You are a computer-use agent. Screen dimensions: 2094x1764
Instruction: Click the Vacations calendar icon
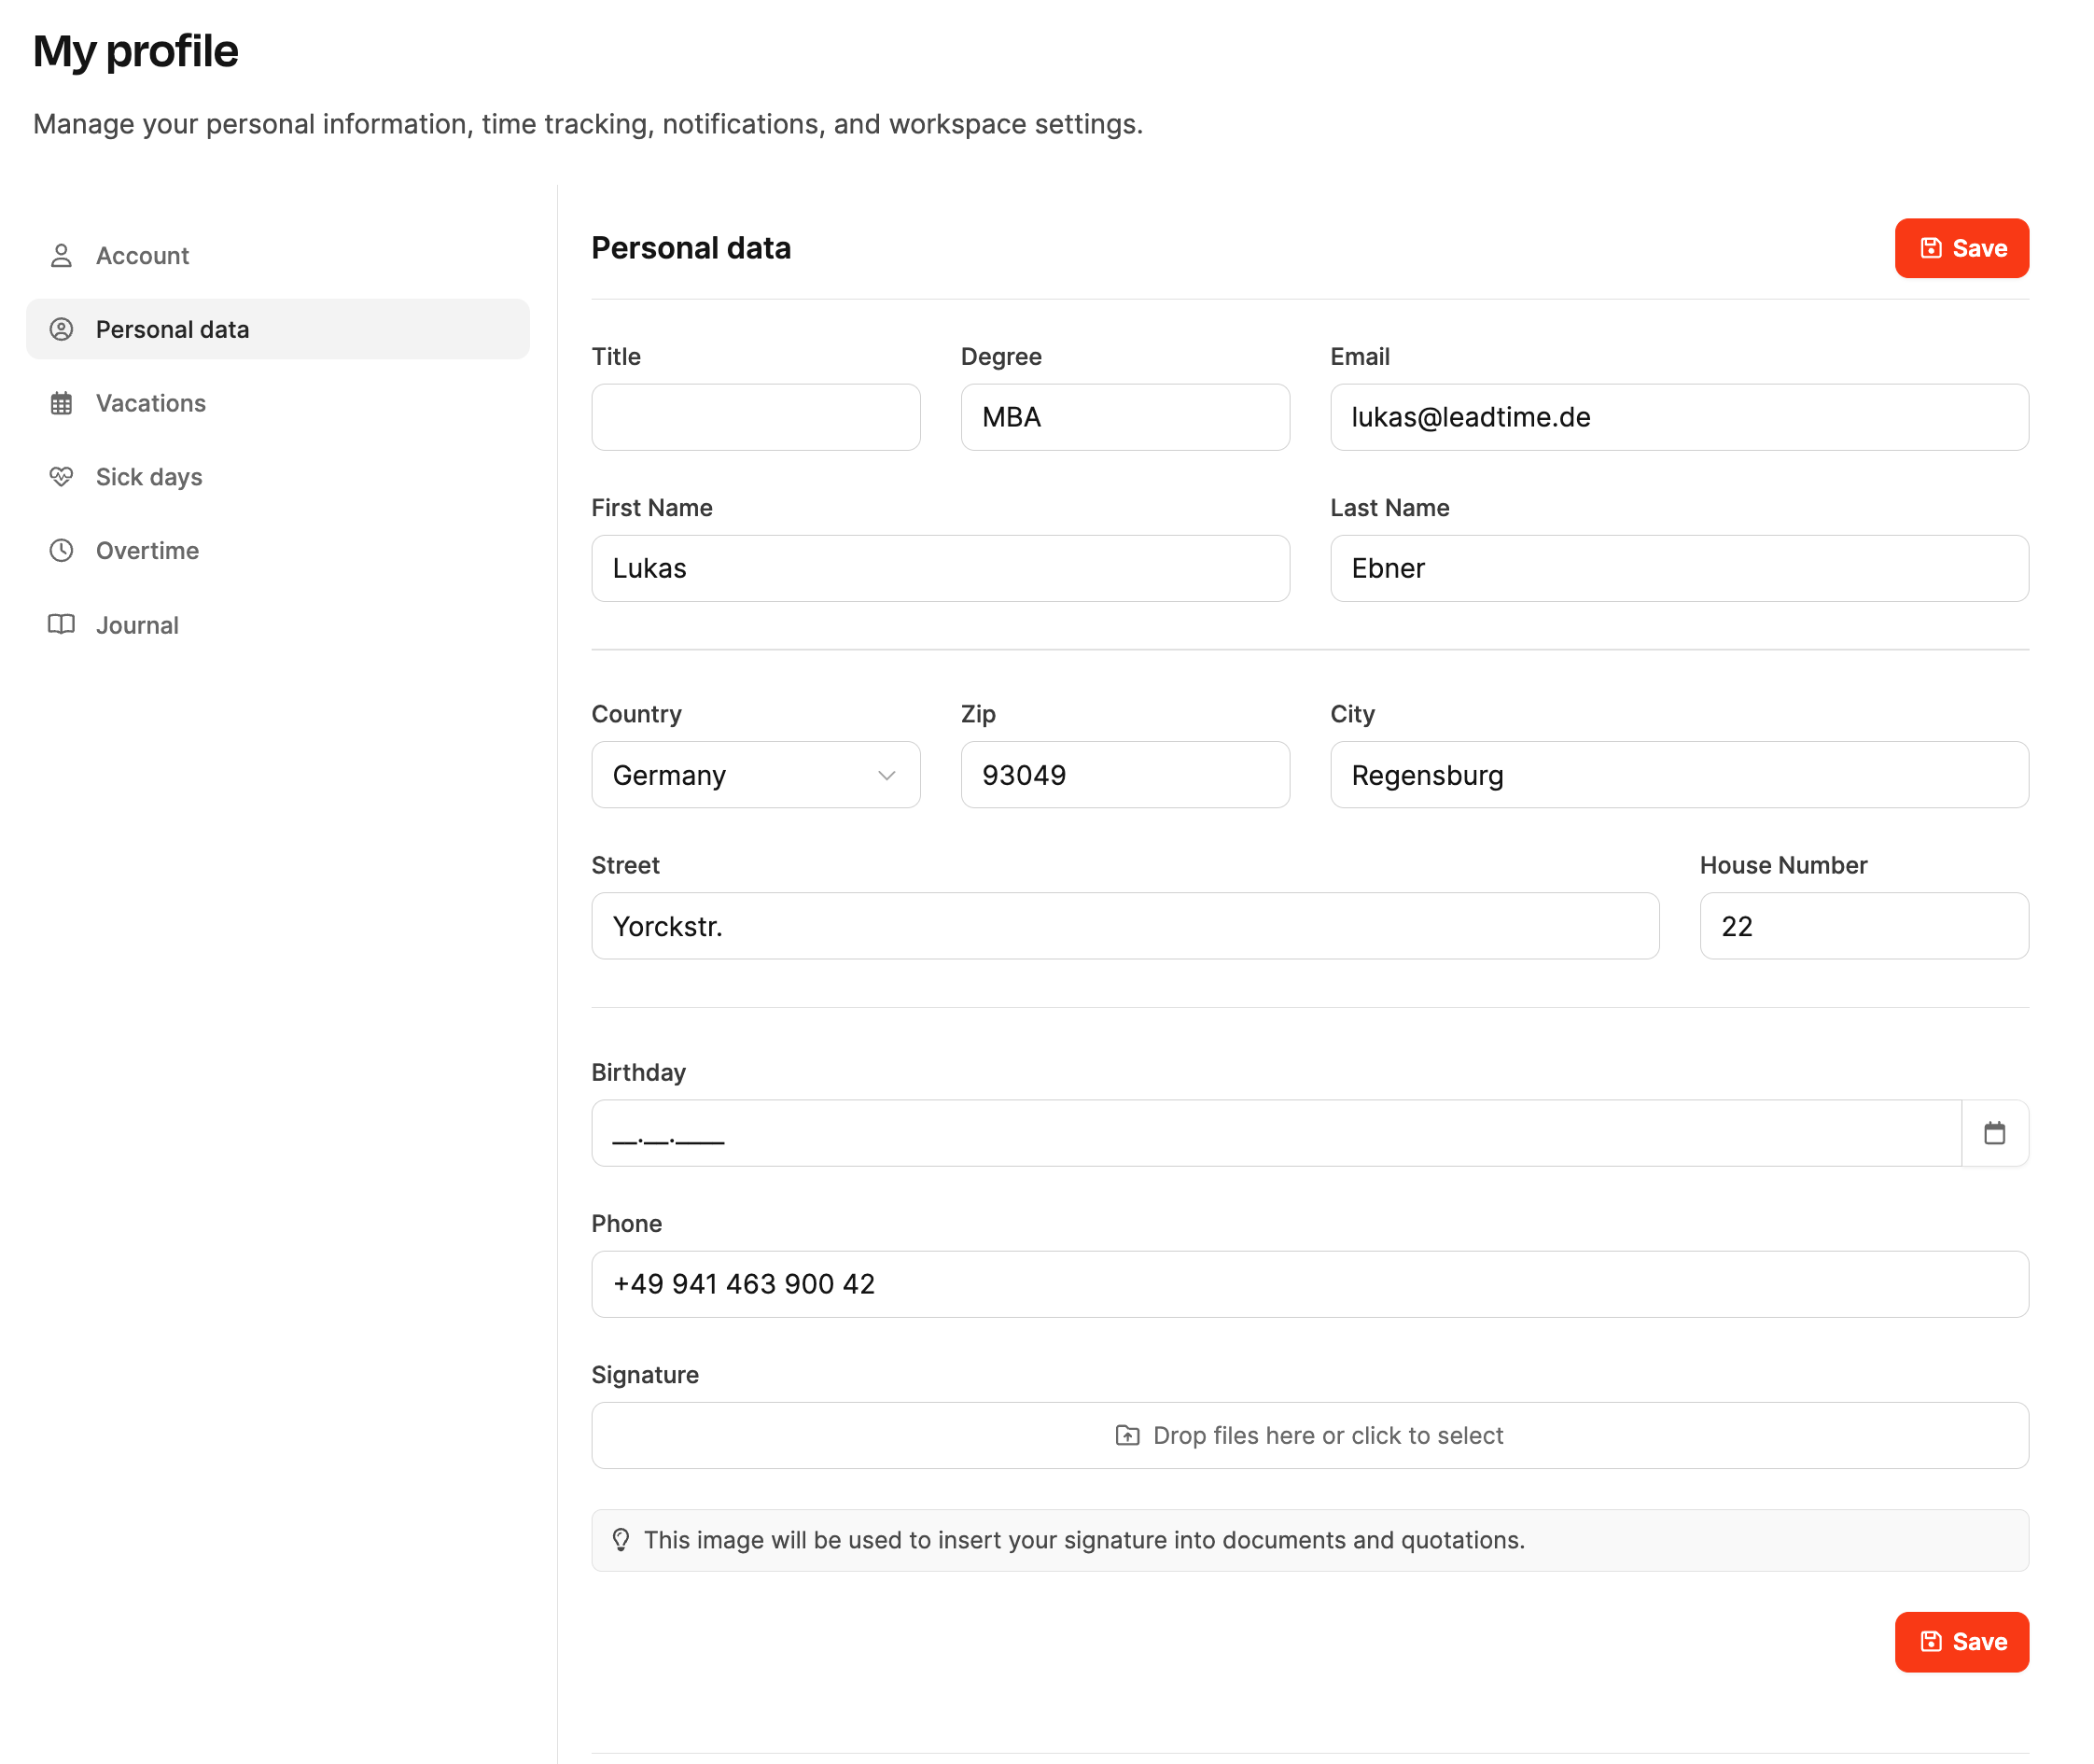point(61,403)
